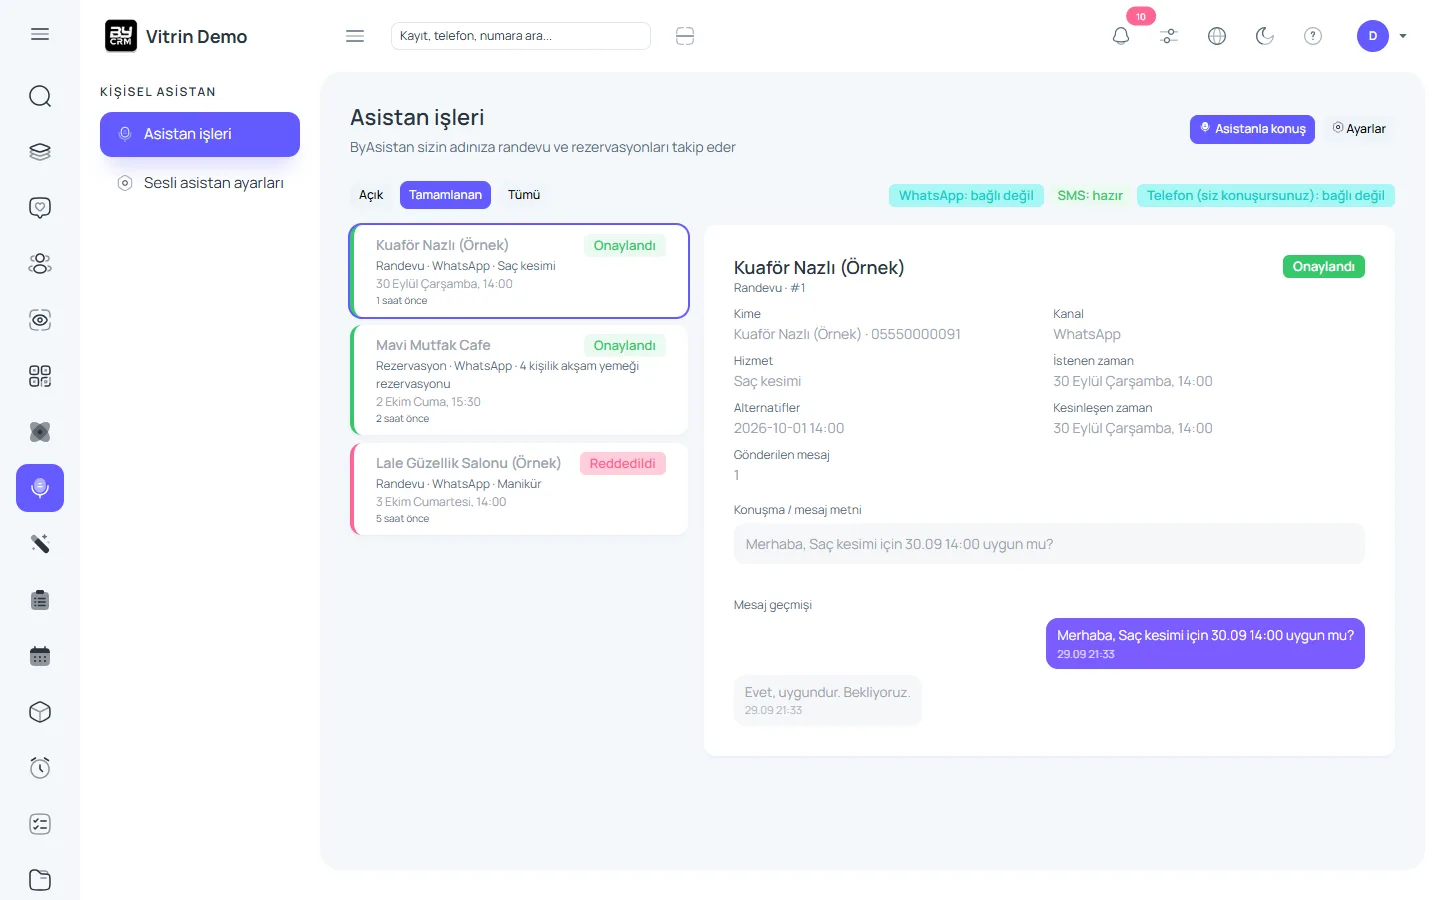Click the Evet, uygundur. Bekliyoruz. message
The width and height of the screenshot is (1440, 900).
827,700
